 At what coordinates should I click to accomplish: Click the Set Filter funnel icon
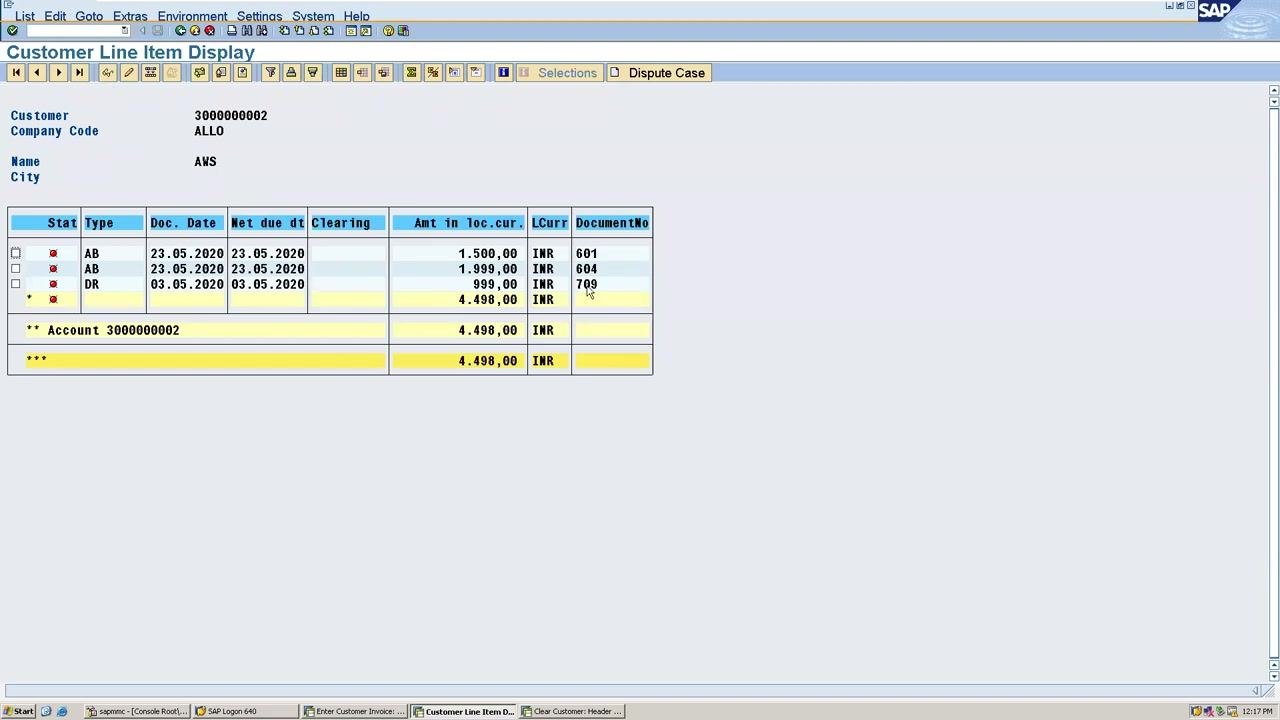(270, 73)
